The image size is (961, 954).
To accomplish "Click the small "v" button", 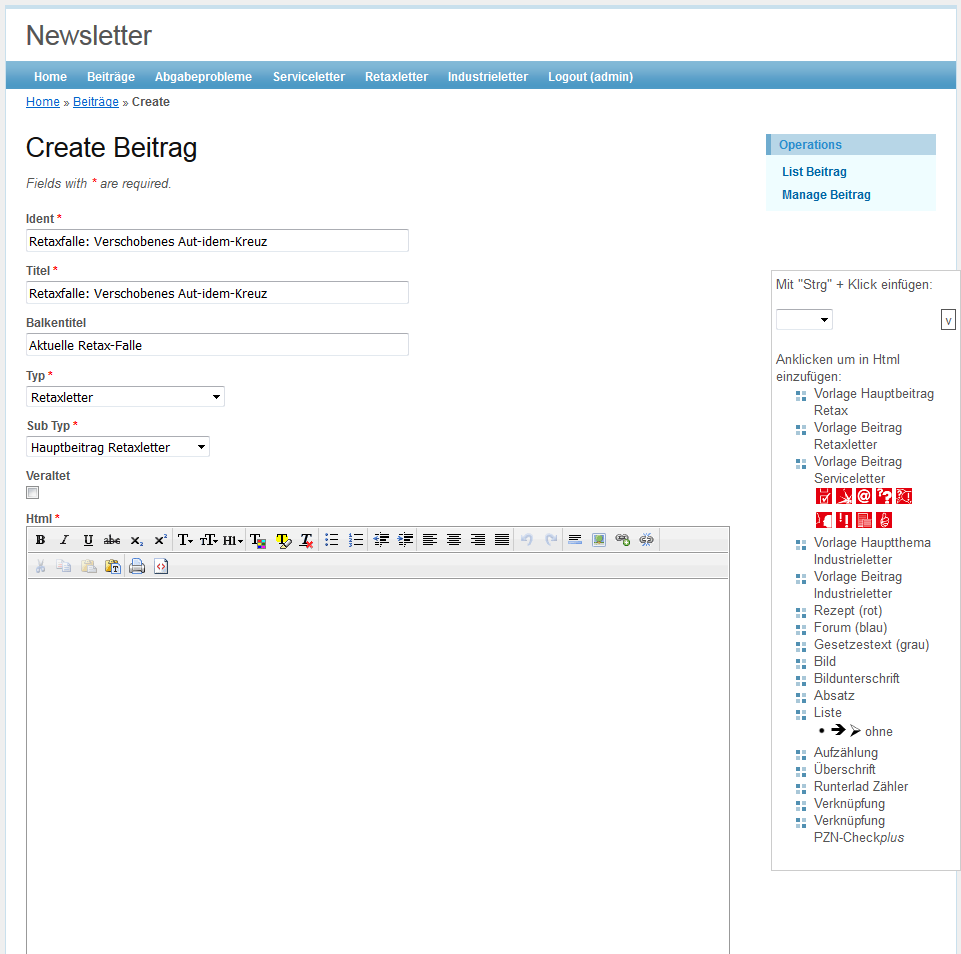I will click(948, 320).
